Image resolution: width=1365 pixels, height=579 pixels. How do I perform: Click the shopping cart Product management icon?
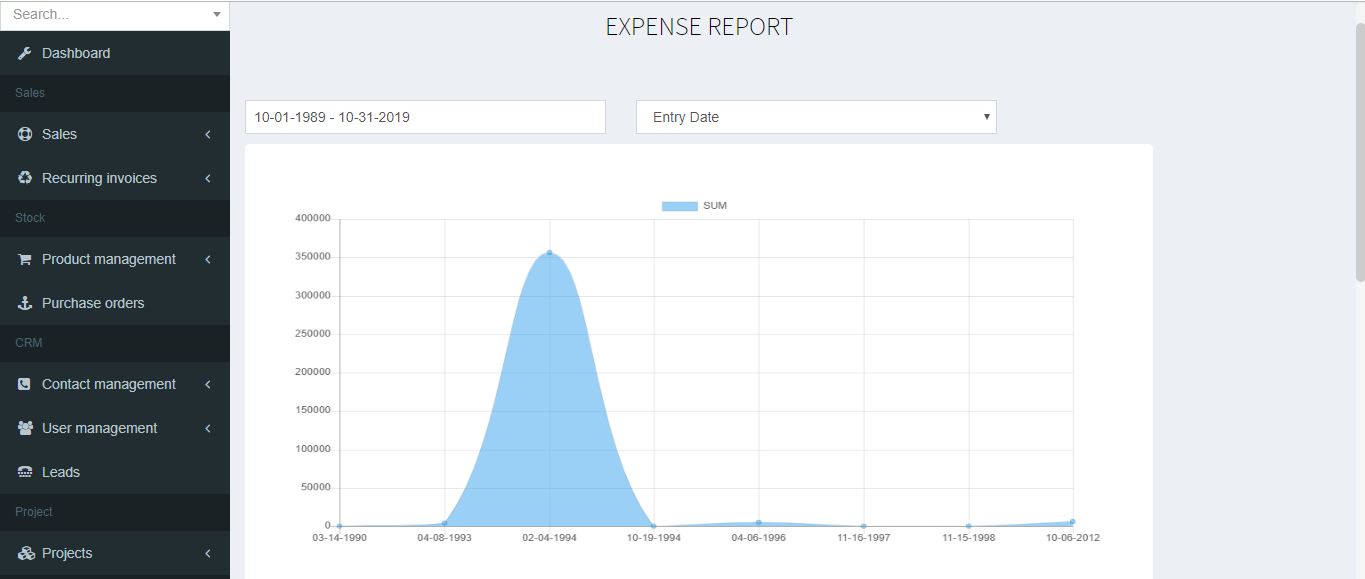coord(25,259)
